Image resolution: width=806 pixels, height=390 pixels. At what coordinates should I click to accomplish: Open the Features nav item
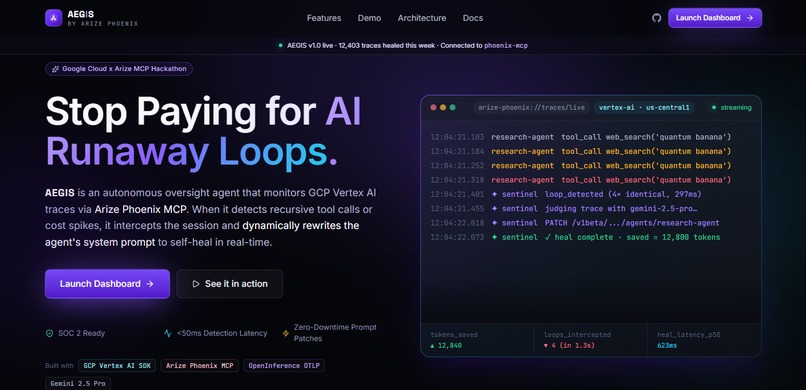click(324, 18)
